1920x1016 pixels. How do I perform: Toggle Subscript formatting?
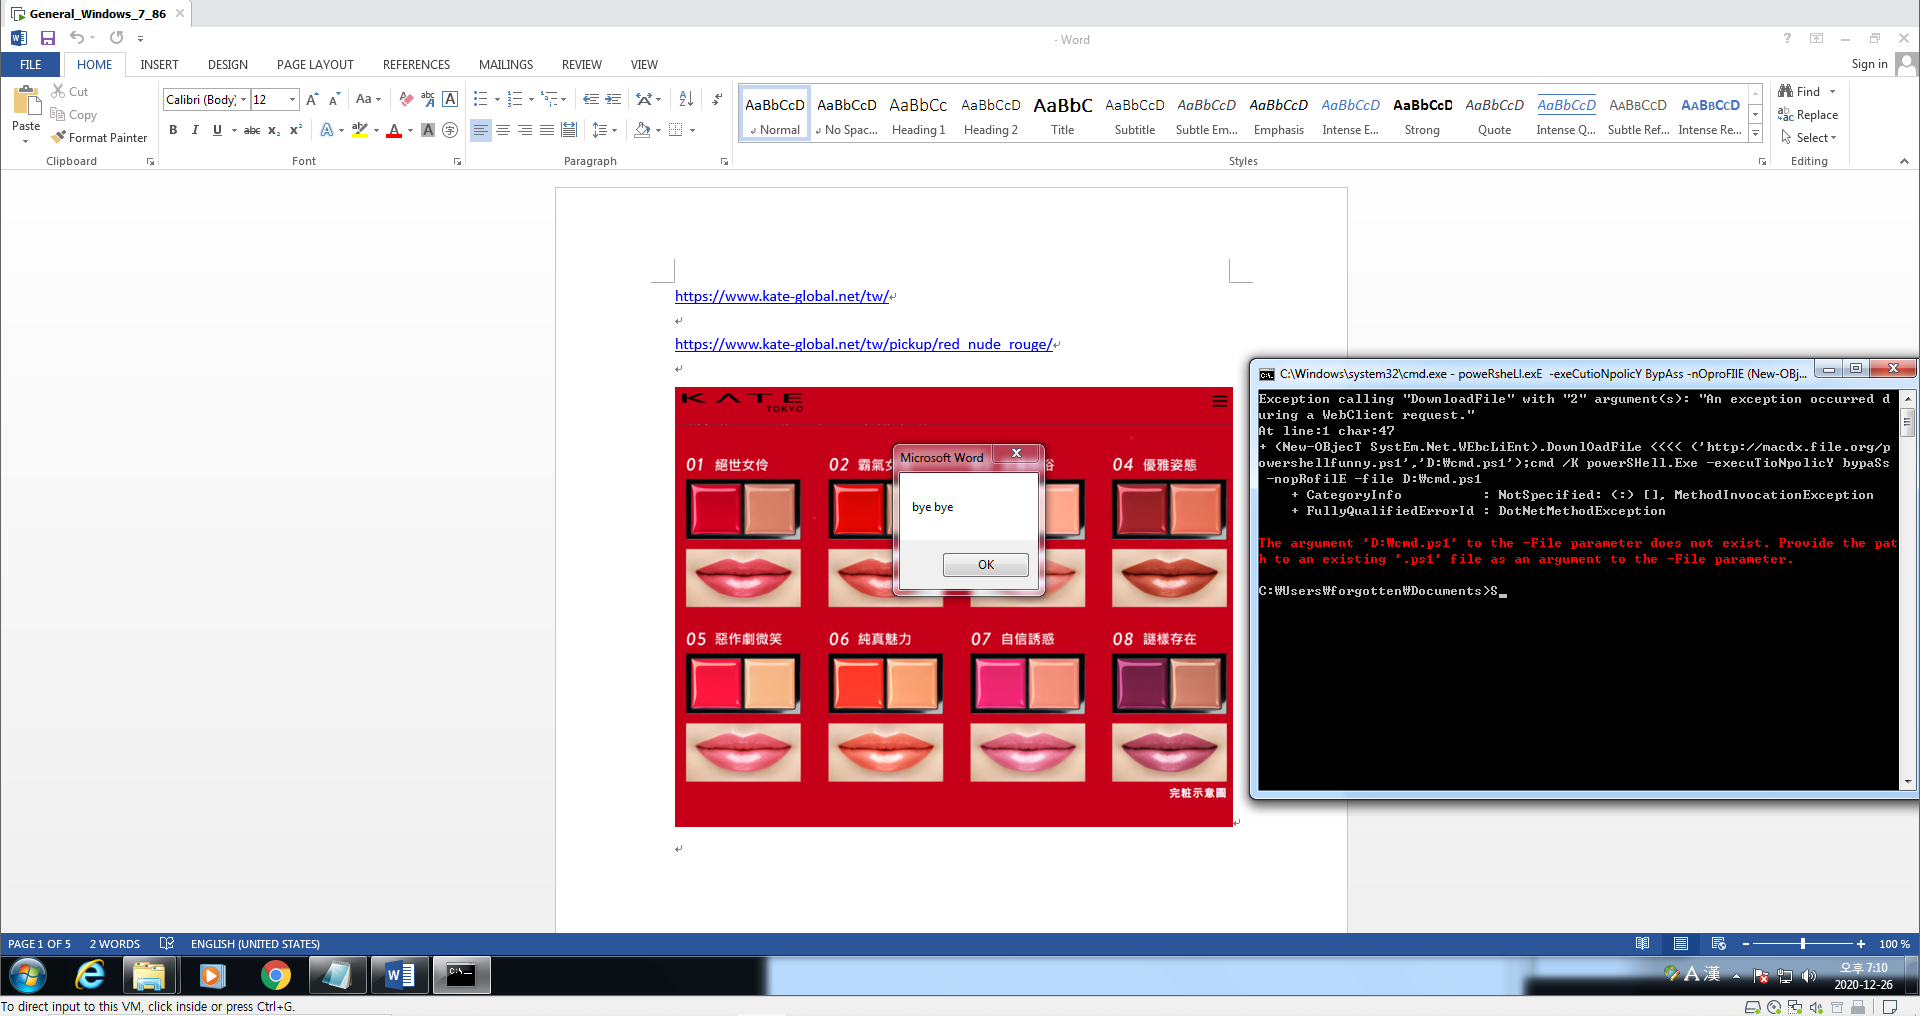pyautogui.click(x=274, y=130)
